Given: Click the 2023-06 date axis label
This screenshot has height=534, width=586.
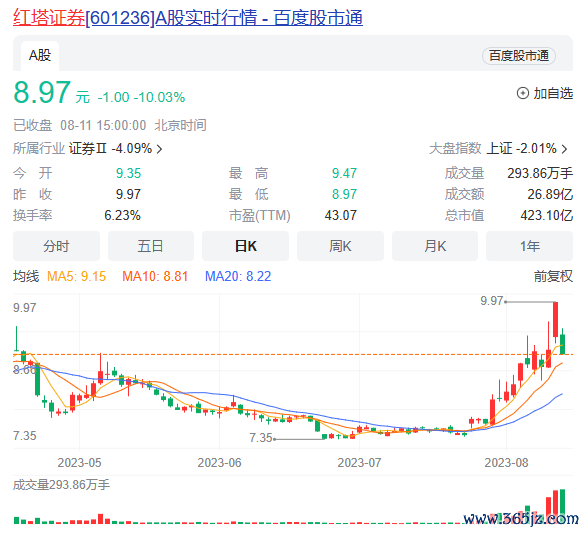Looking at the screenshot, I should (x=219, y=463).
